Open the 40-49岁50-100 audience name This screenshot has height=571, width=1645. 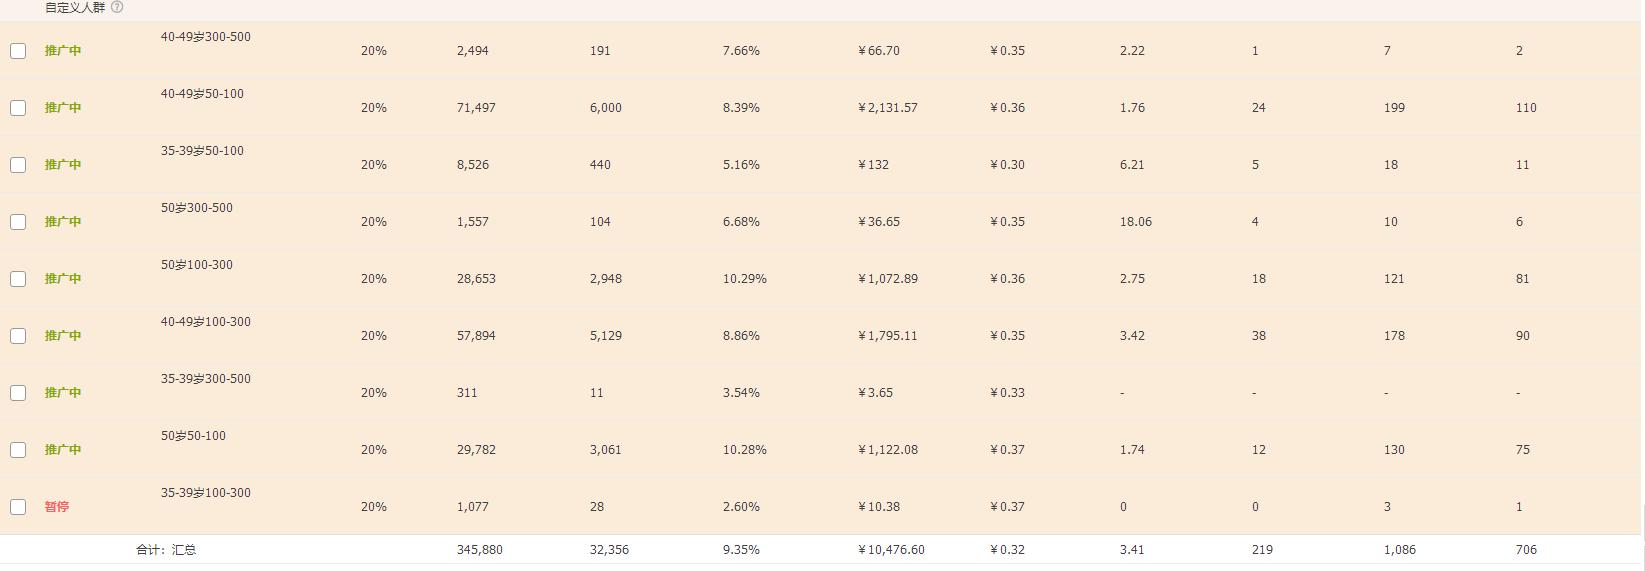[x=202, y=94]
